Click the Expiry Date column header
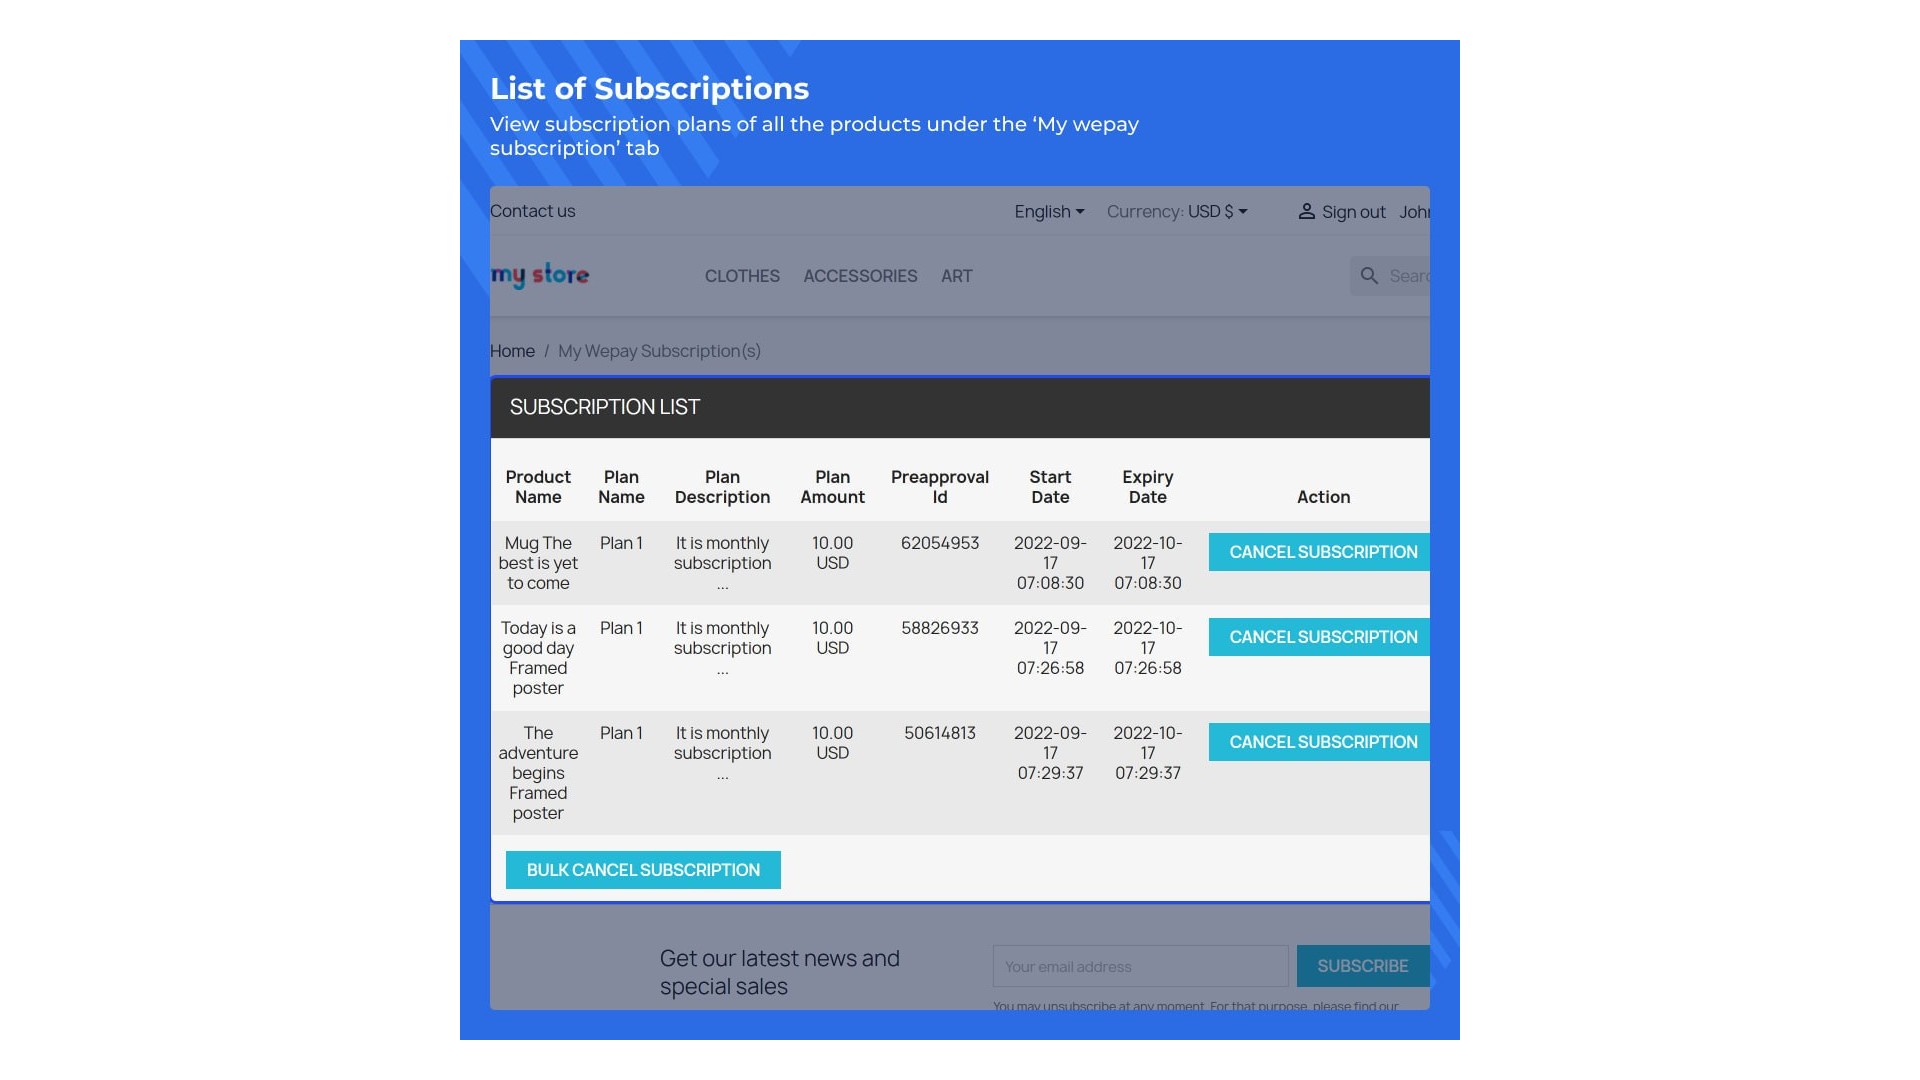 [1147, 487]
